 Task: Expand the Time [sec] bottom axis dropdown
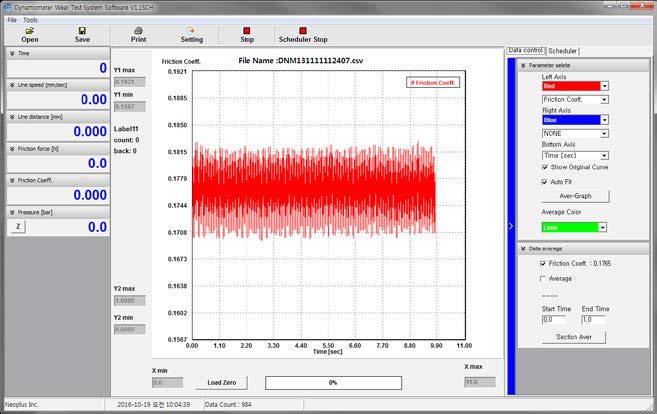pos(604,156)
